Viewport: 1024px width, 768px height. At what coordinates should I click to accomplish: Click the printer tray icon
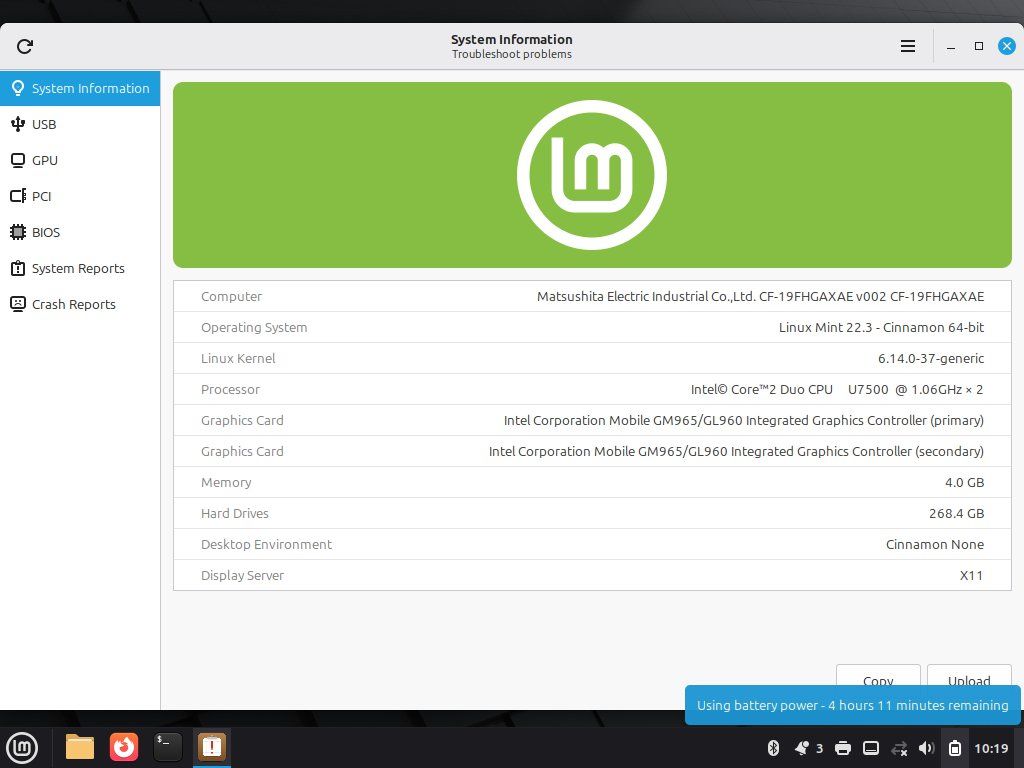(x=843, y=748)
